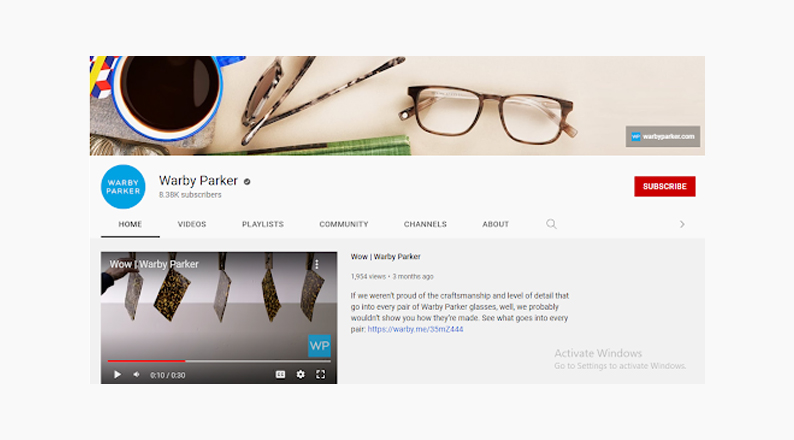This screenshot has height=440, width=794.
Task: Toggle closed captions on the video
Action: point(280,375)
